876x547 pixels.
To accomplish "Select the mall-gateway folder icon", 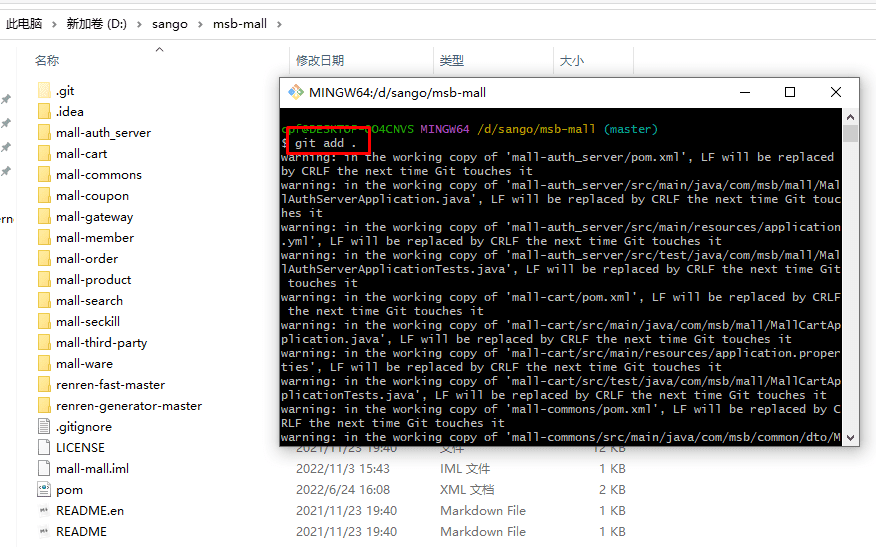I will click(x=44, y=216).
